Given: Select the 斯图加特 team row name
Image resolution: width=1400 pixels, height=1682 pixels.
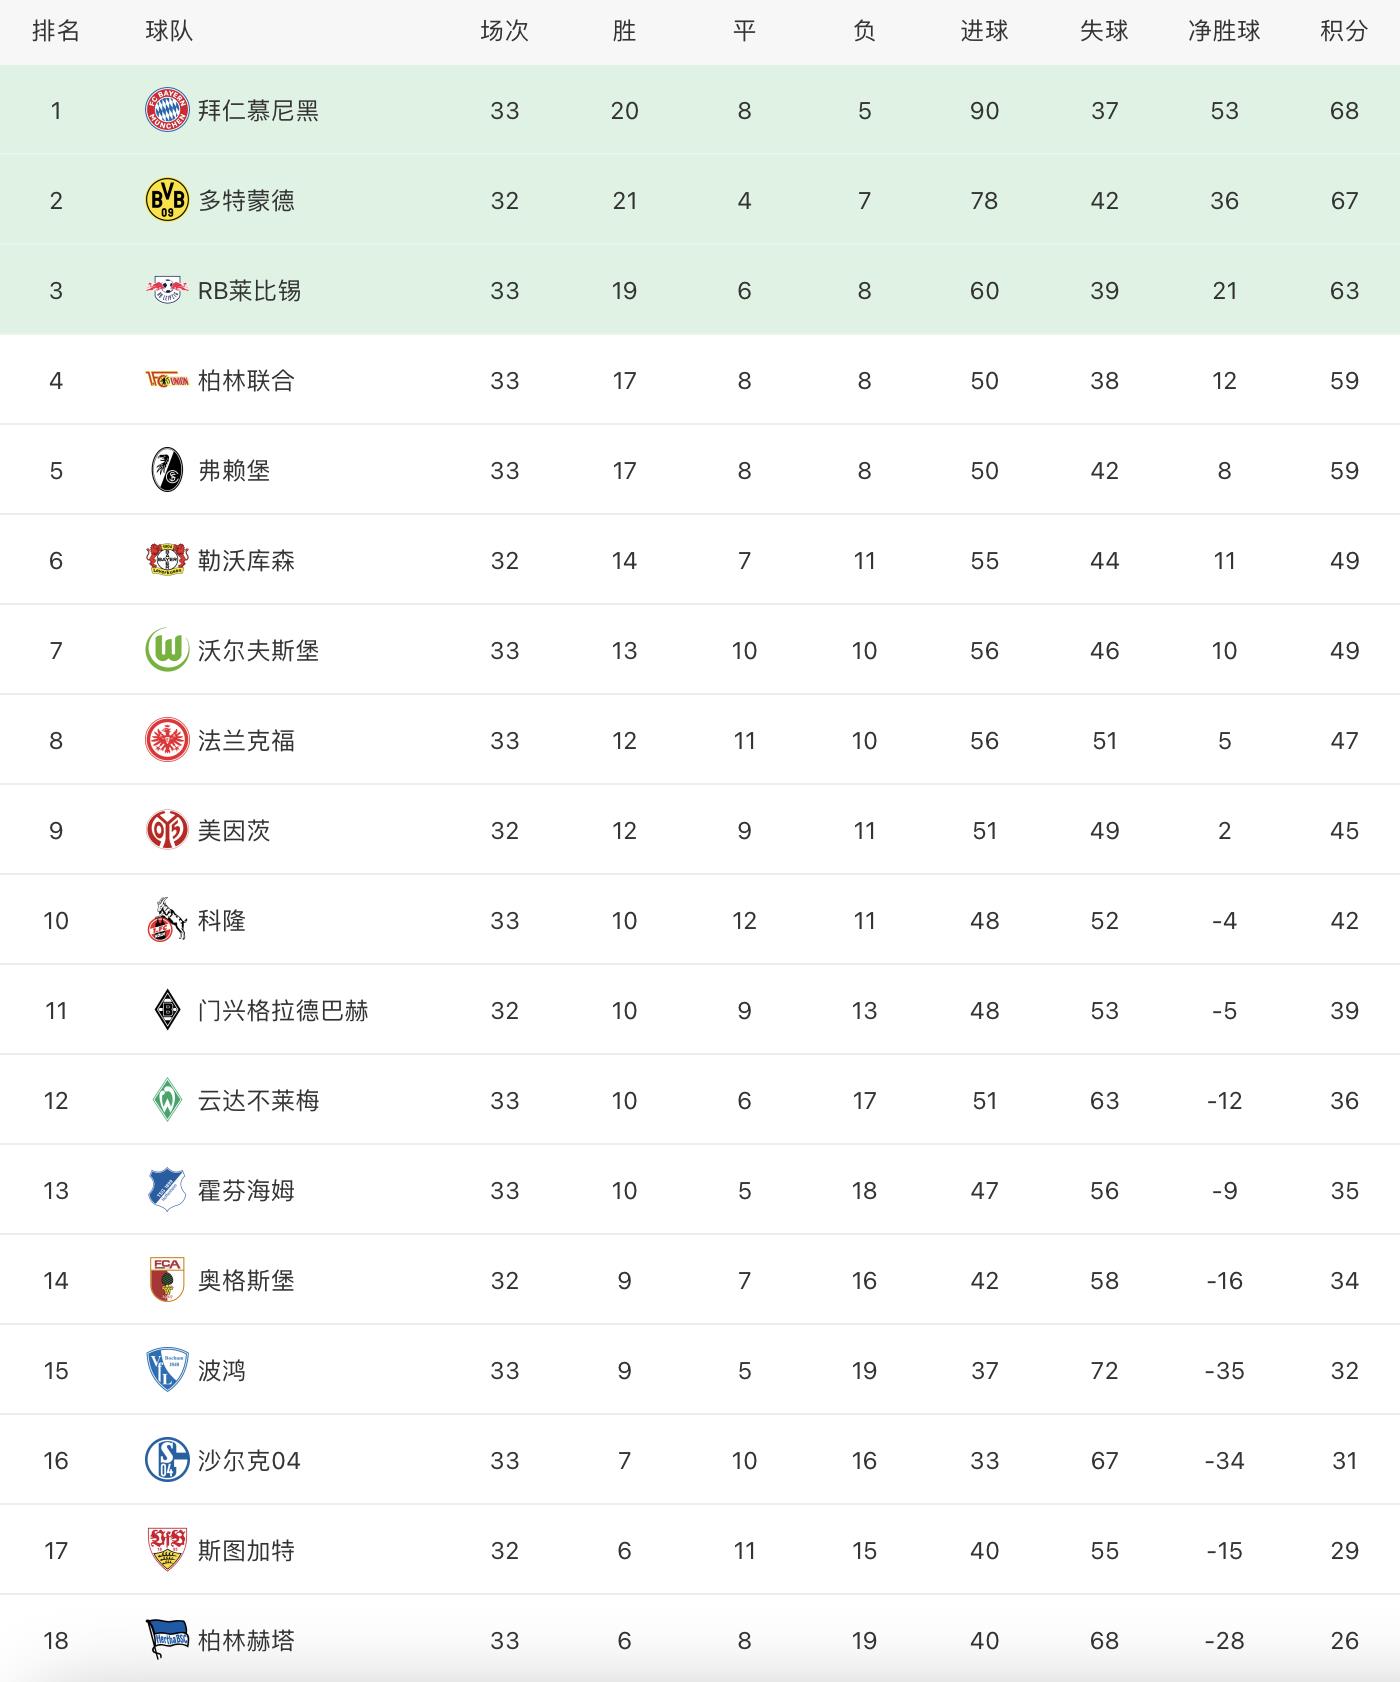Looking at the screenshot, I should click(x=246, y=1550).
